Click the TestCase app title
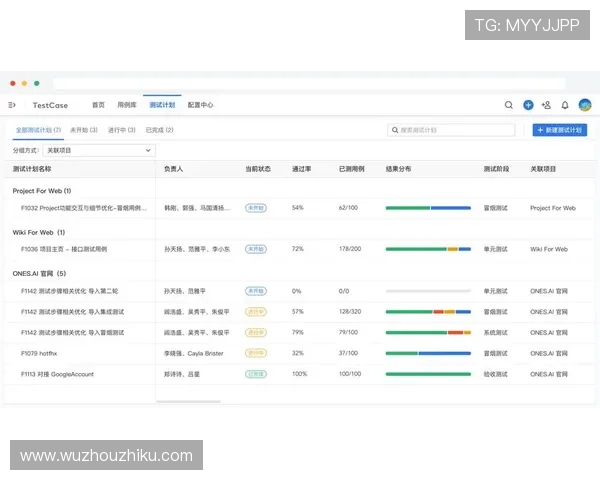 50,105
